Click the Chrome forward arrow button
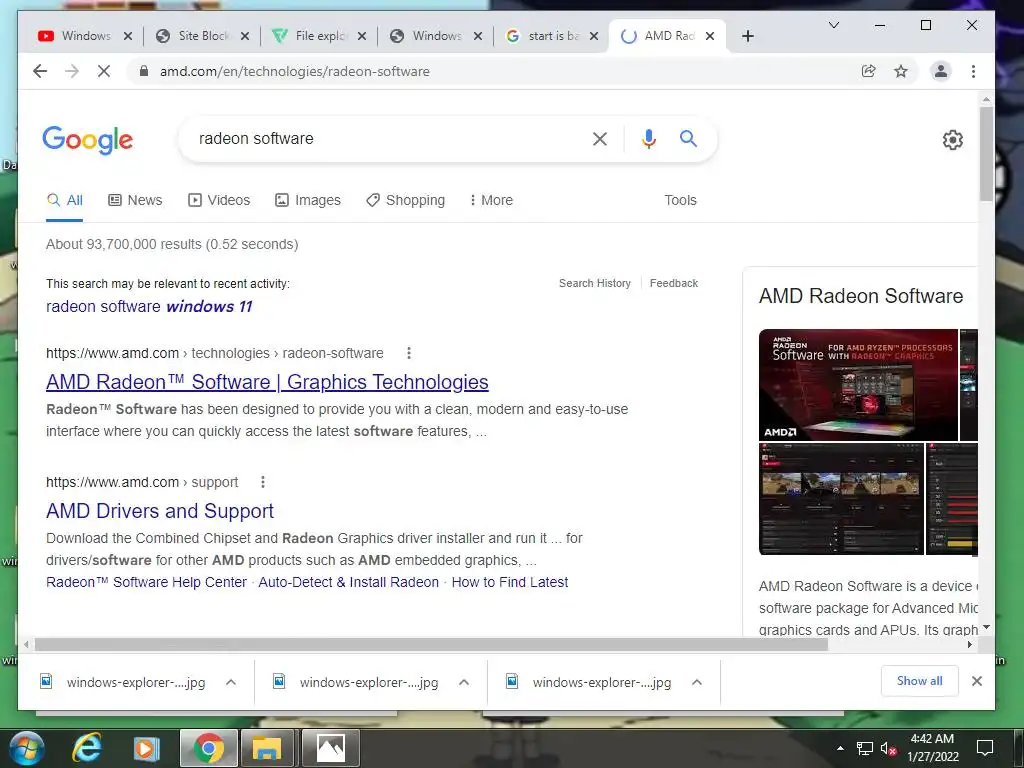The width and height of the screenshot is (1024, 768). pyautogui.click(x=72, y=71)
